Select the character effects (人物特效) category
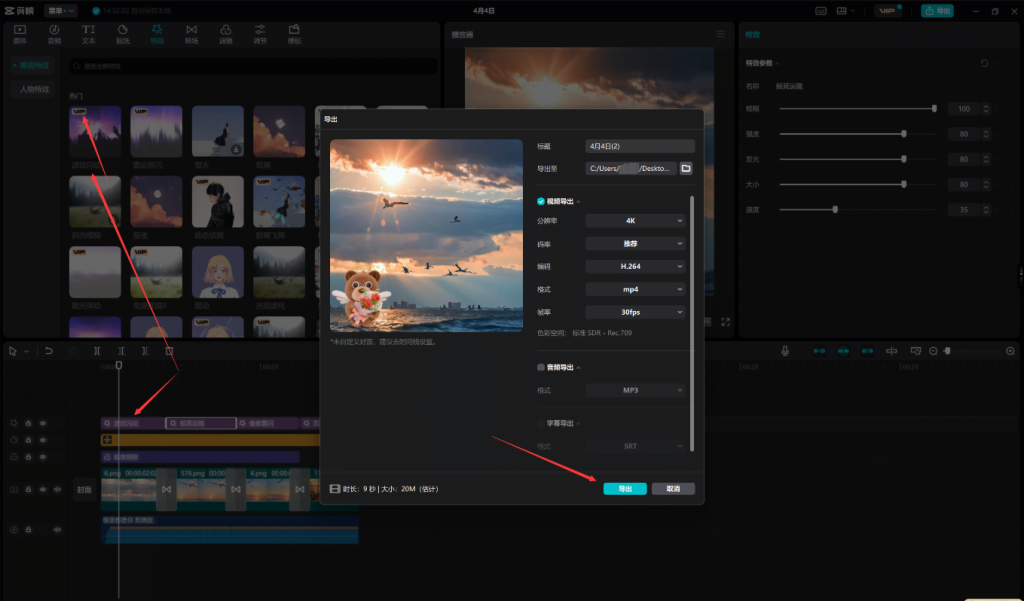 tap(35, 89)
